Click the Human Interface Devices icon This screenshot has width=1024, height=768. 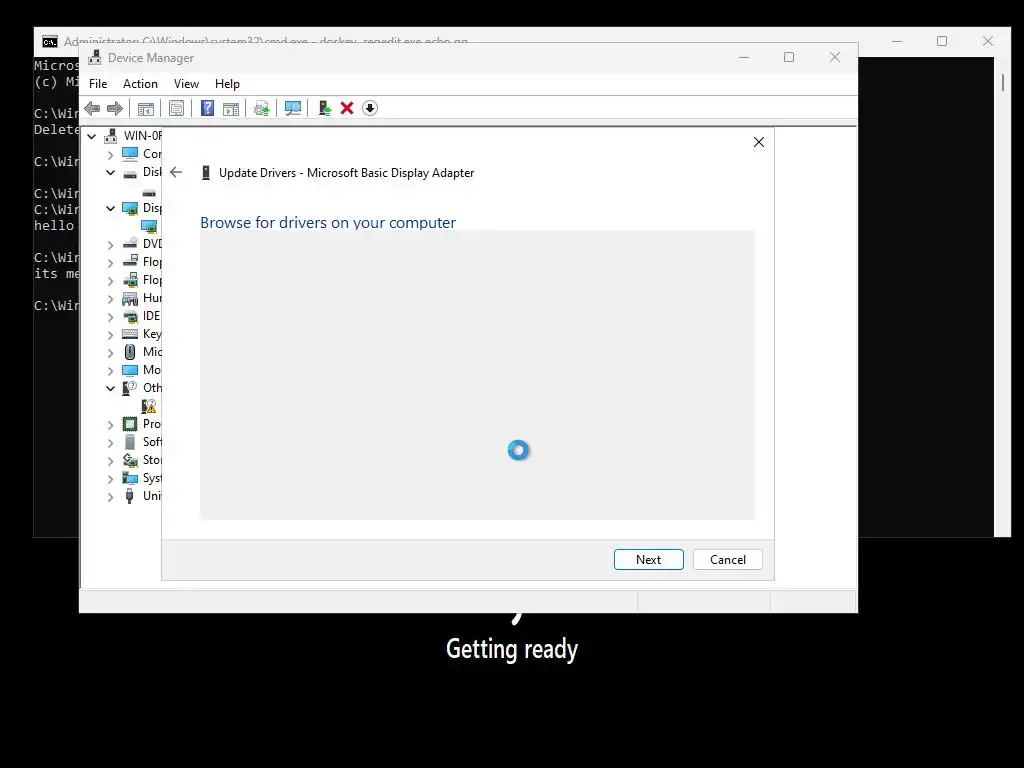130,298
